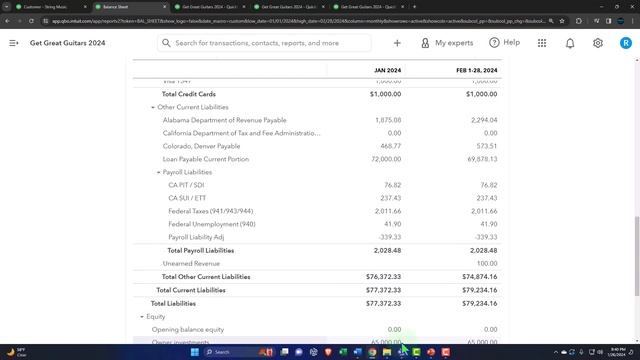The width and height of the screenshot is (640, 360).
Task: Click the CA SUI / ETT row label
Action: tap(187, 198)
